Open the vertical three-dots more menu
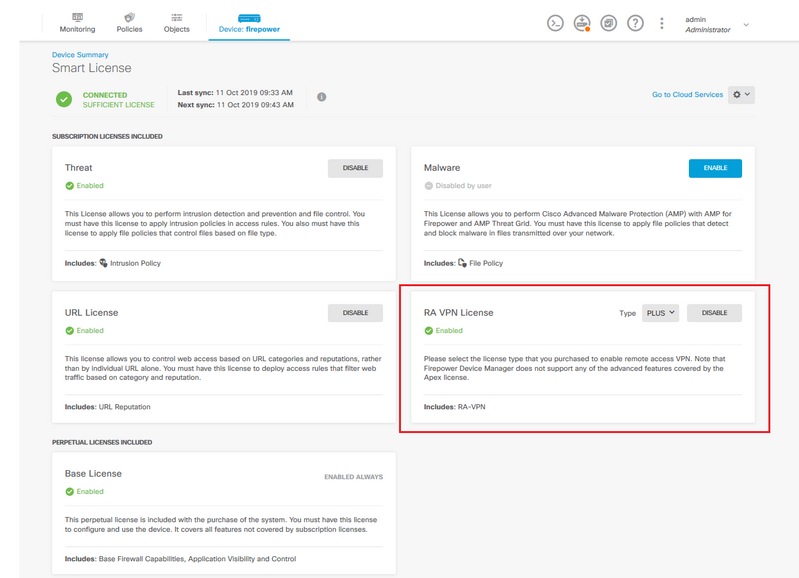Viewport: 799px width, 578px height. (x=662, y=23)
